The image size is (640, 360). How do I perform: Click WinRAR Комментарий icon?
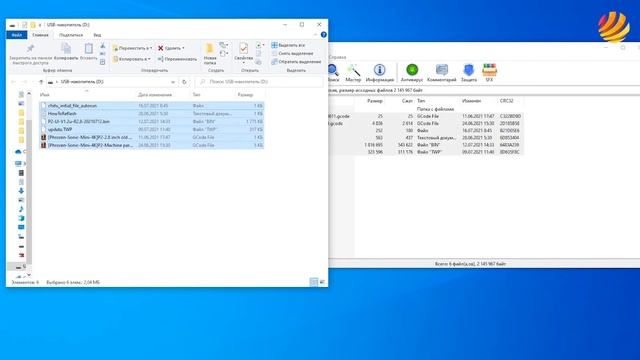point(442,73)
